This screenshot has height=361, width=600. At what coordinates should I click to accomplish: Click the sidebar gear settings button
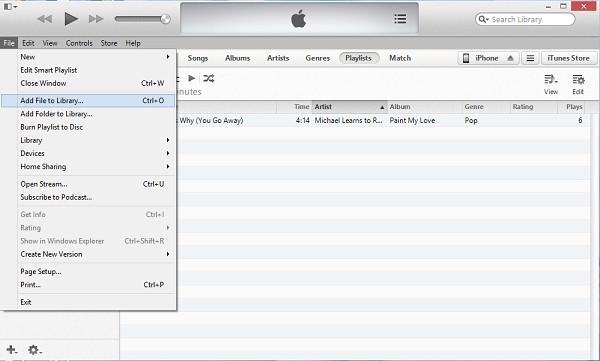[x=34, y=350]
